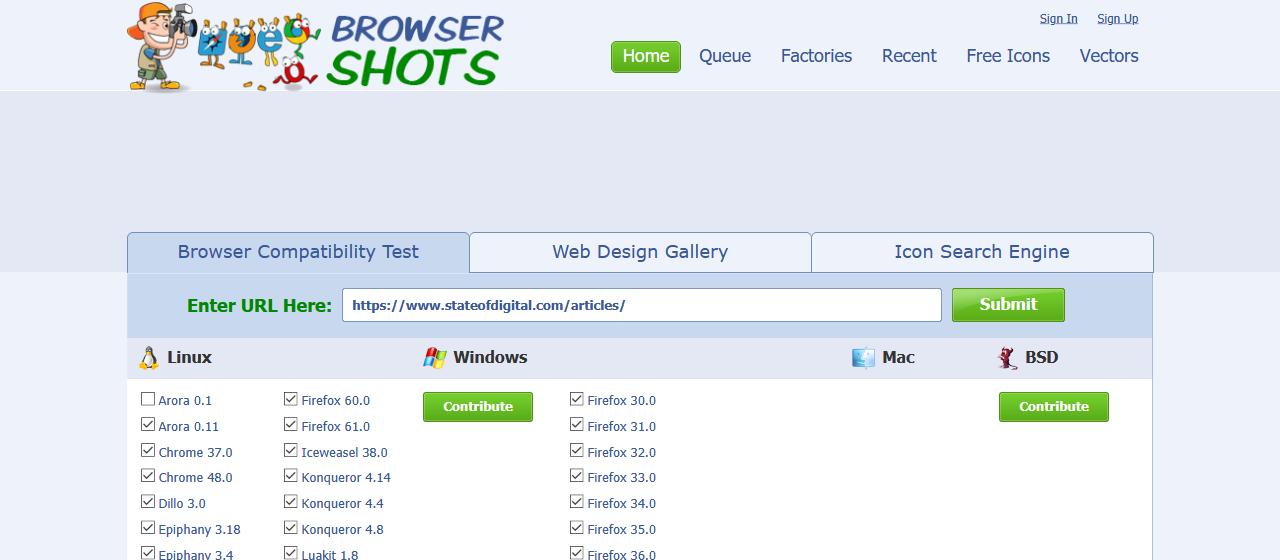The height and width of the screenshot is (560, 1280).
Task: Click the Windows heading text
Action: pyautogui.click(x=490, y=358)
